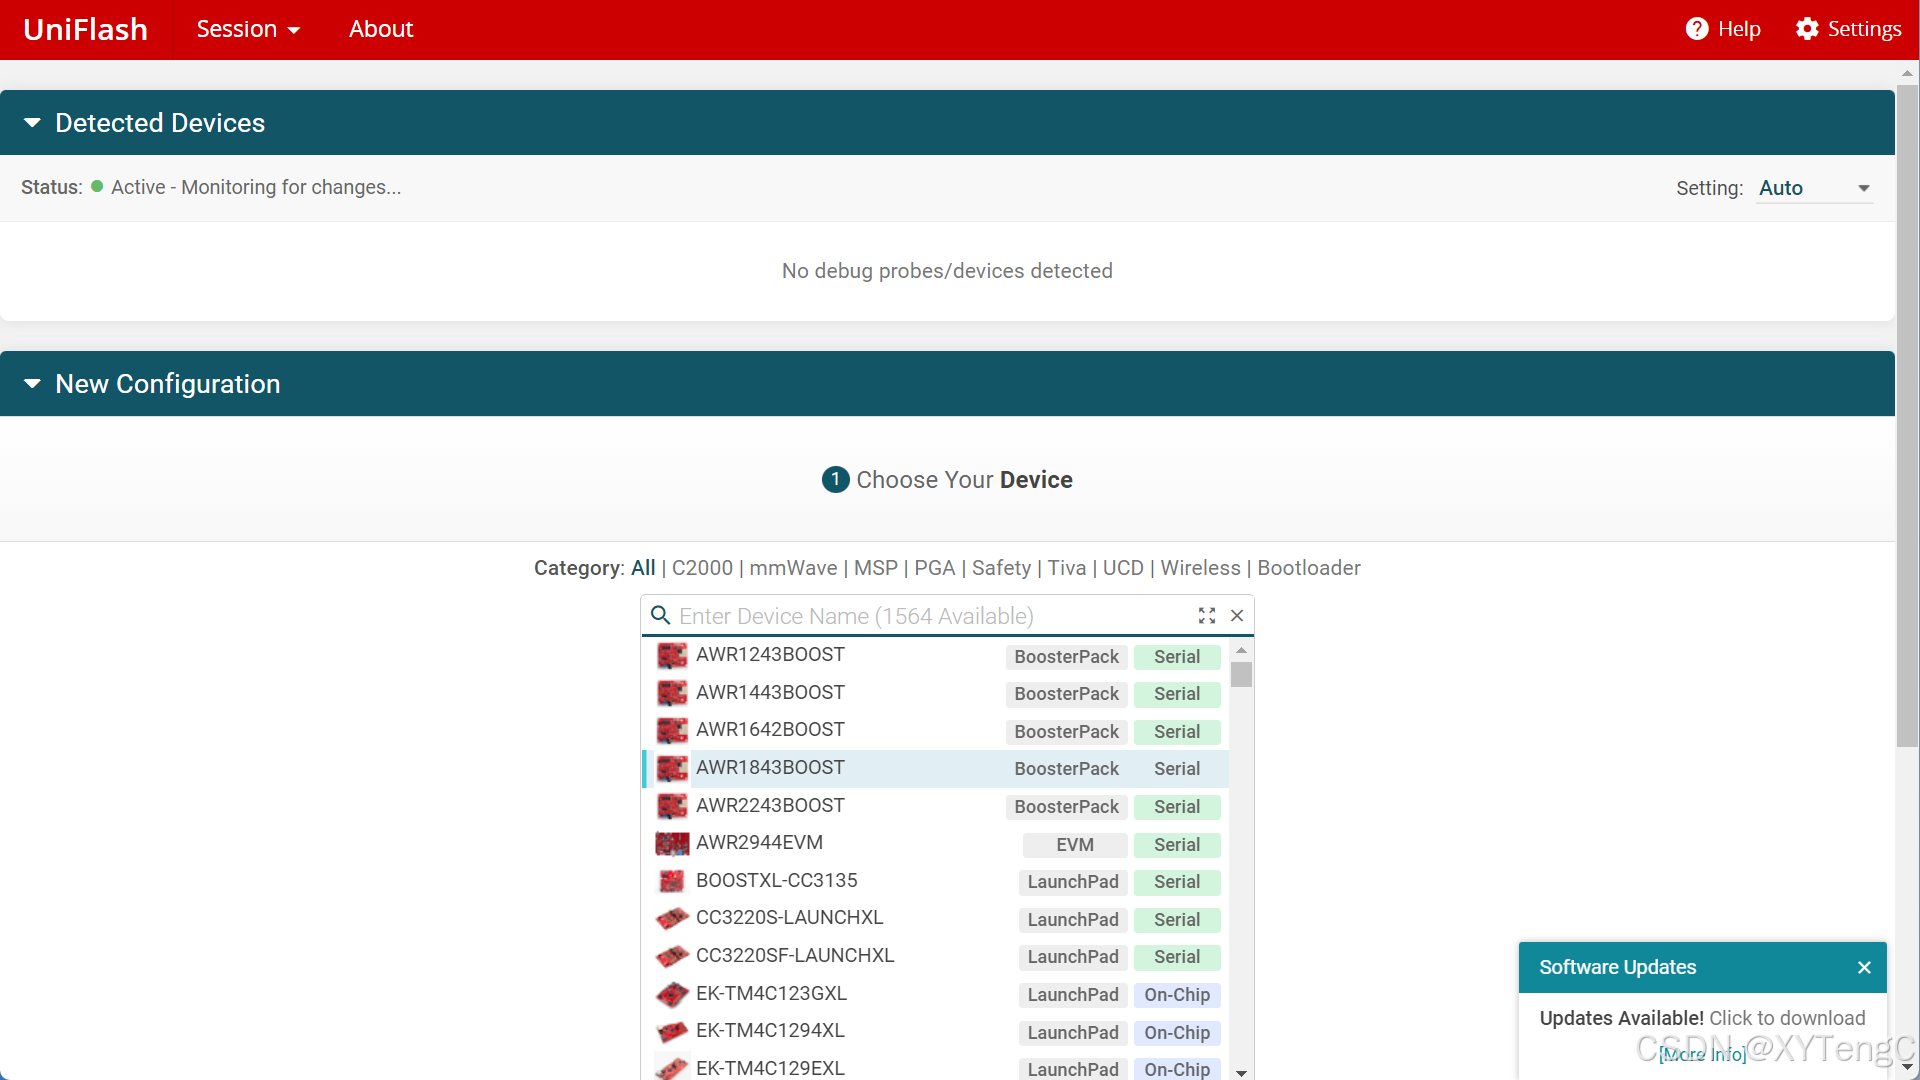1920x1080 pixels.
Task: Click the Help question mark icon
Action: pyautogui.click(x=1696, y=29)
